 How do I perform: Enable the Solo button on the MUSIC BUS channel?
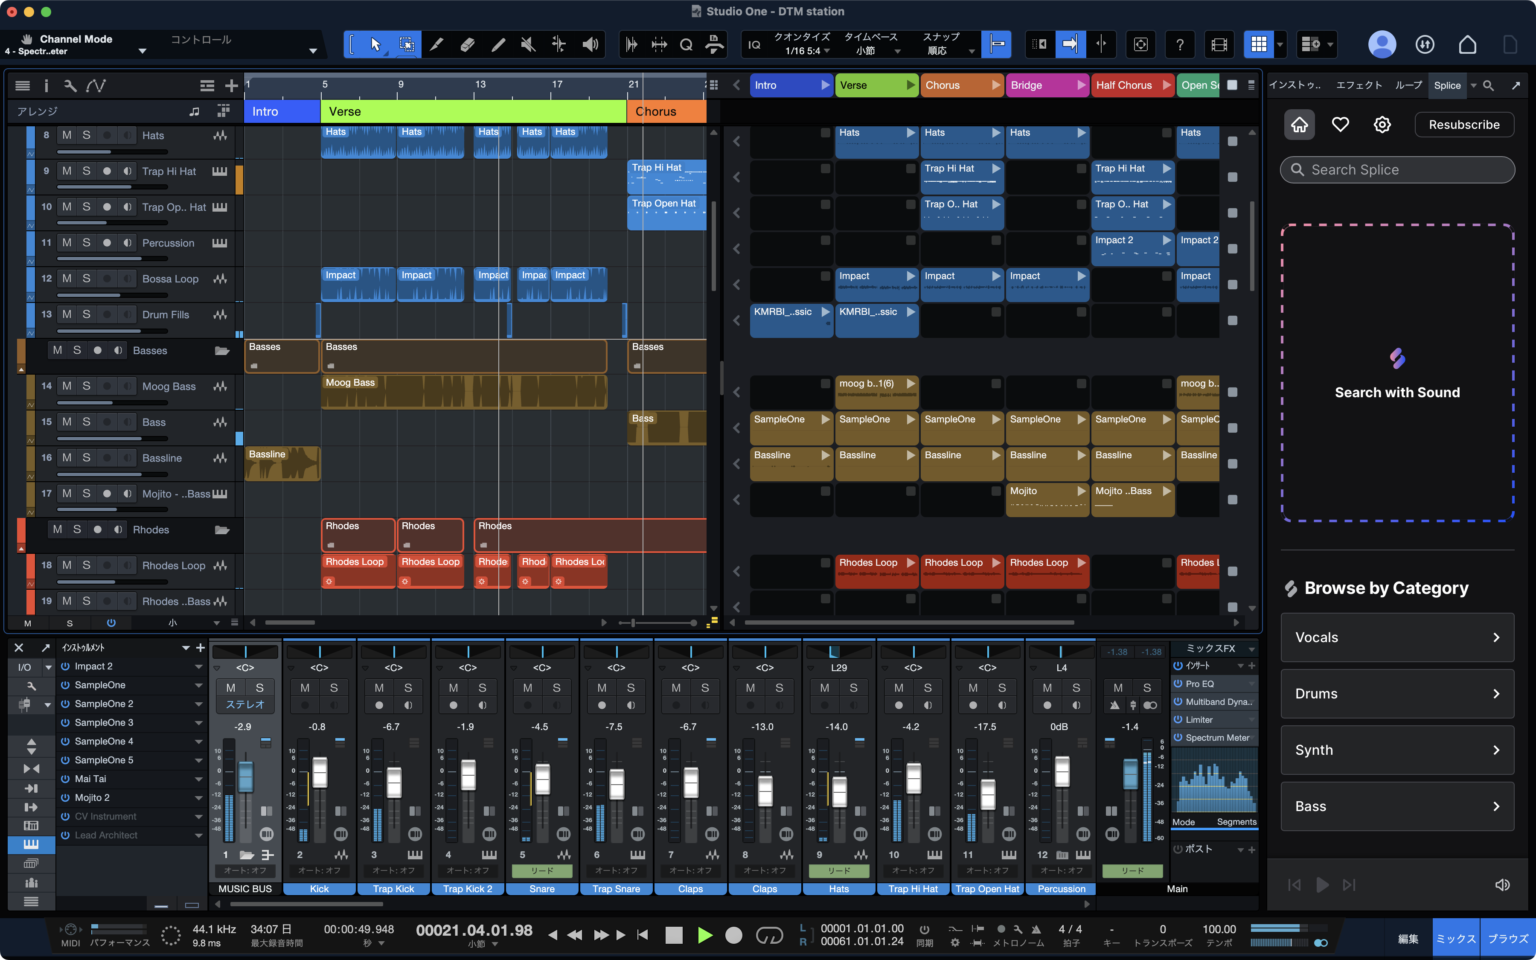257,688
